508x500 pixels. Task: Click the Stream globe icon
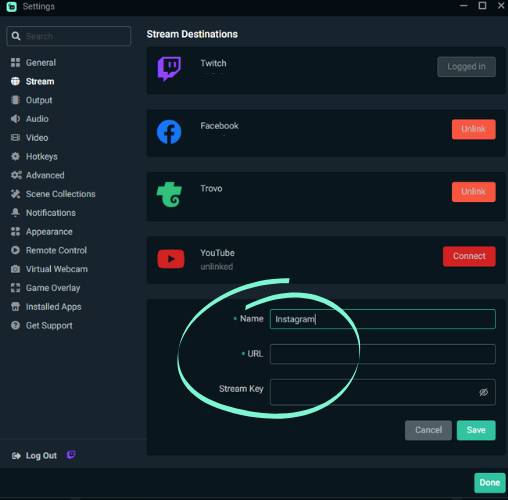click(15, 81)
